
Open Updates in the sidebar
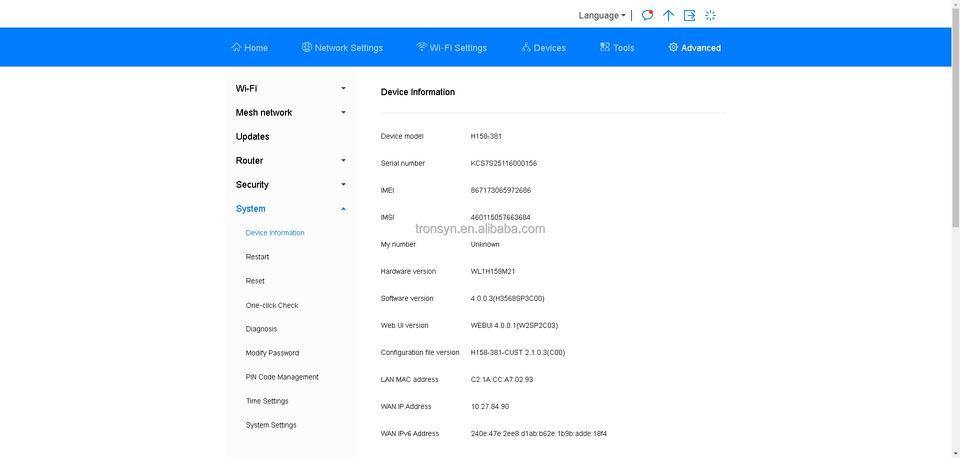coord(252,137)
